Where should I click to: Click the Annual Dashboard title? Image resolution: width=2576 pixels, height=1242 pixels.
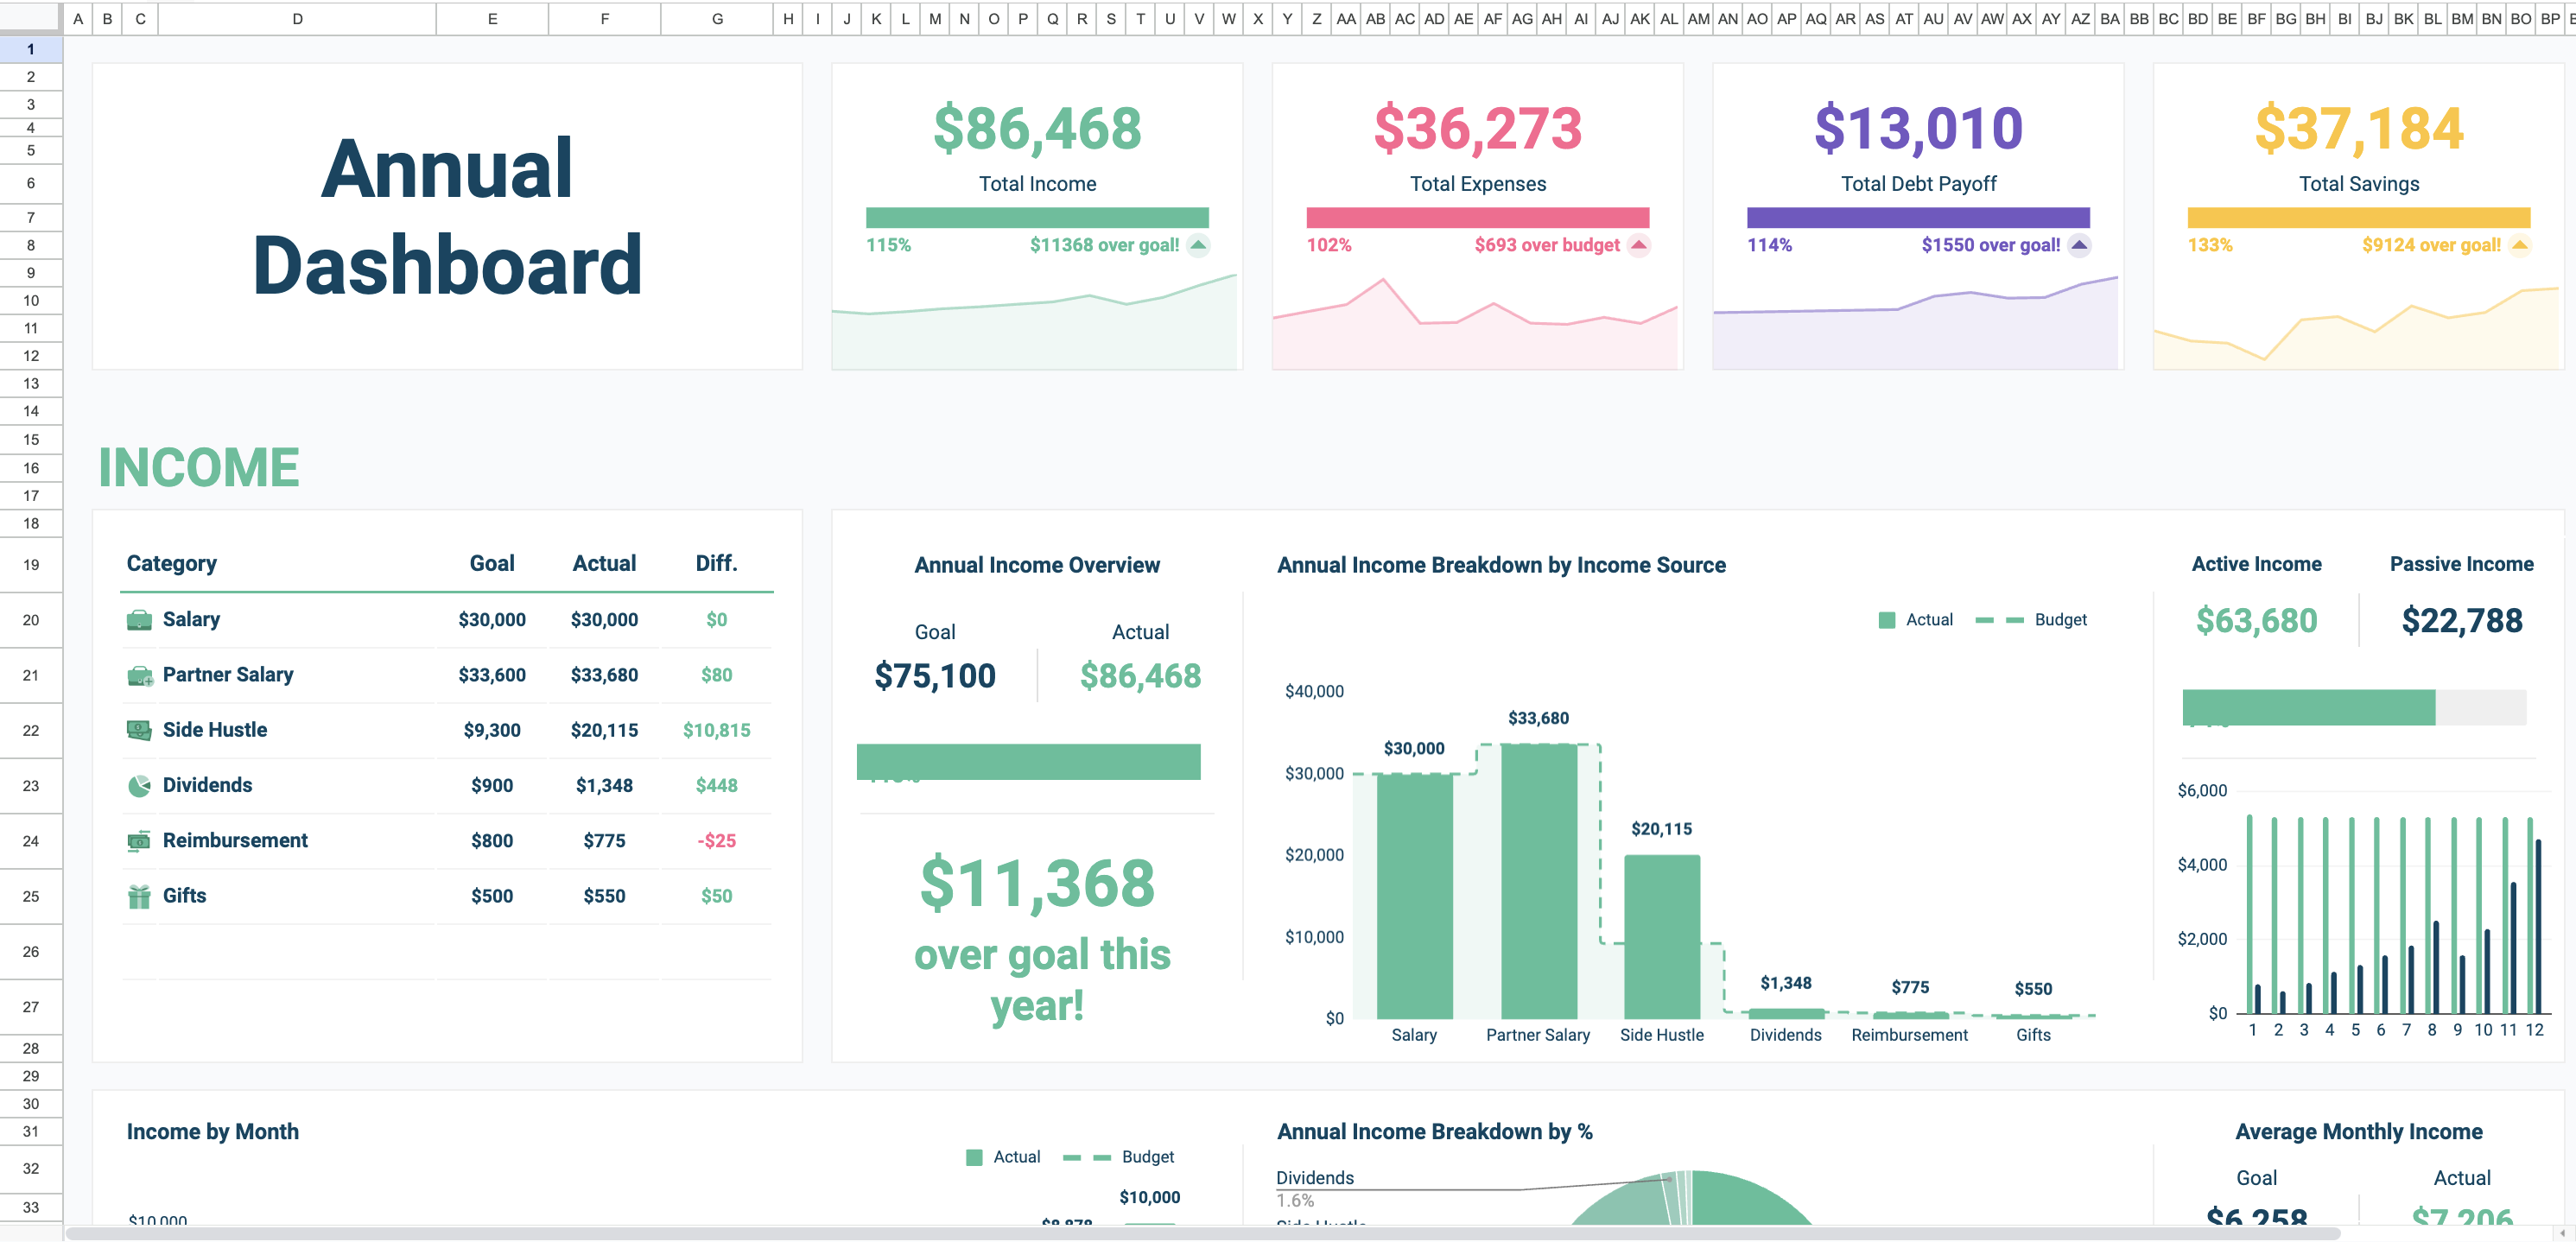(x=447, y=216)
